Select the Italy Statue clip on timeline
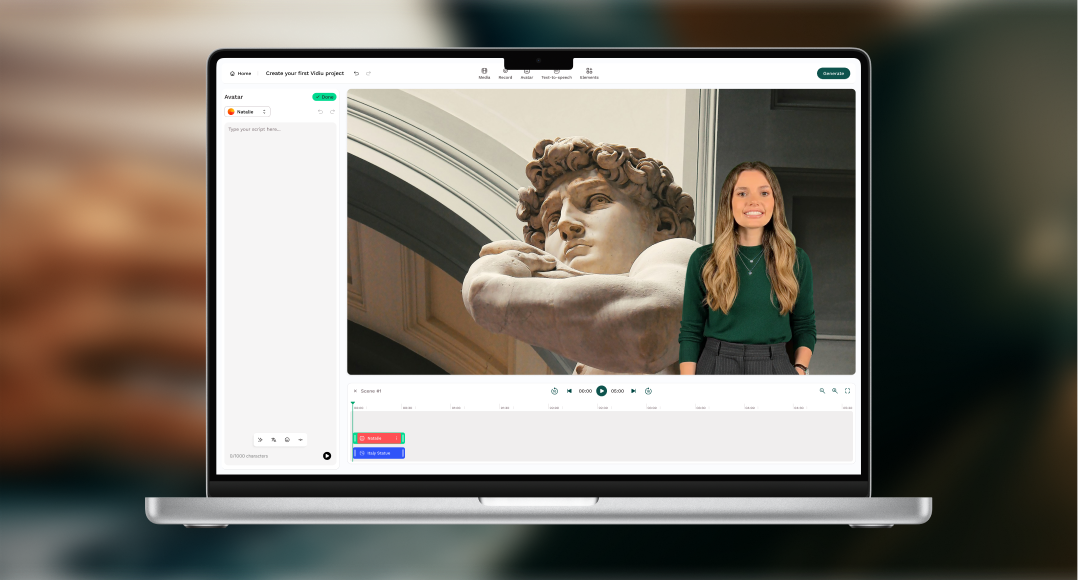The width and height of the screenshot is (1078, 580). point(378,453)
